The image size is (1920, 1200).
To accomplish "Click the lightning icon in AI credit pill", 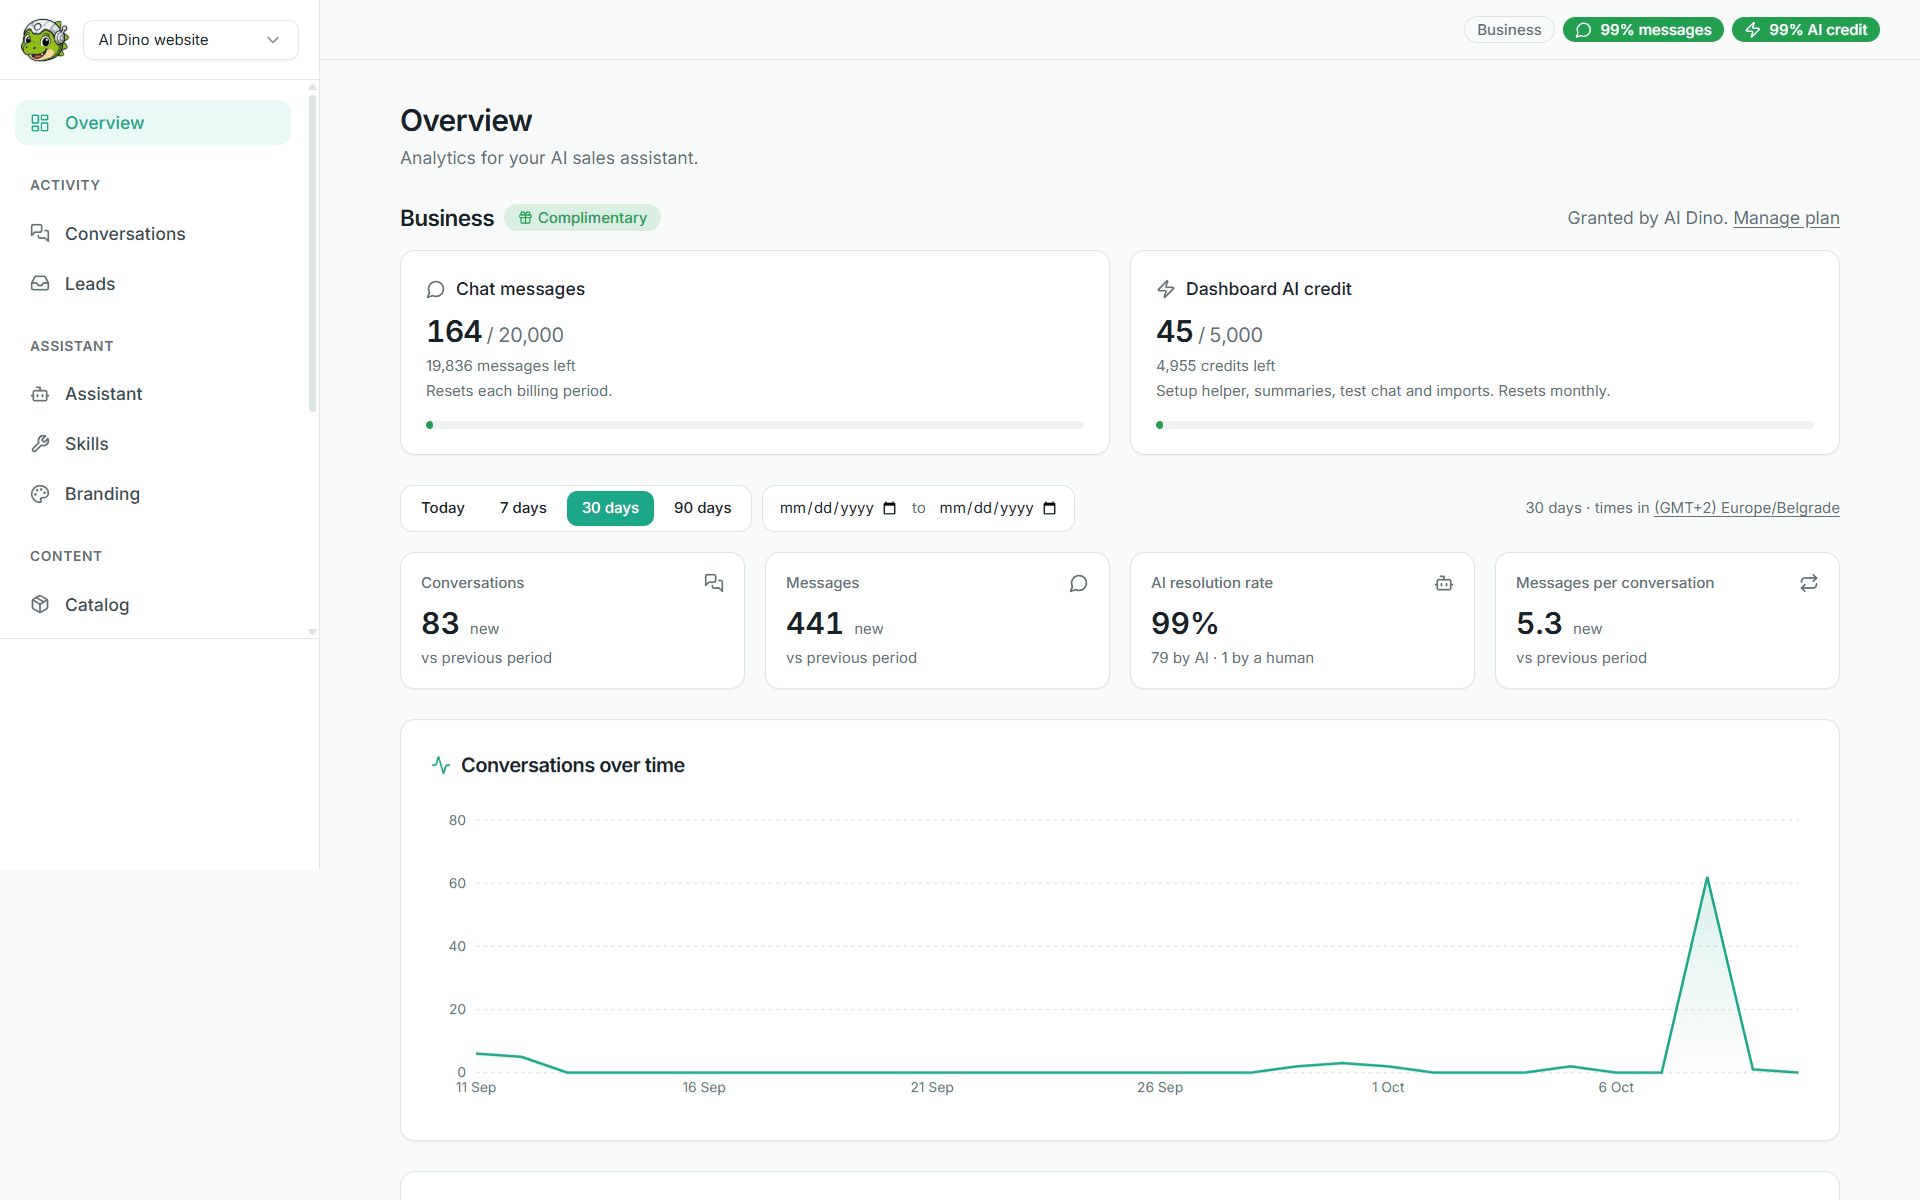I will (x=1753, y=30).
